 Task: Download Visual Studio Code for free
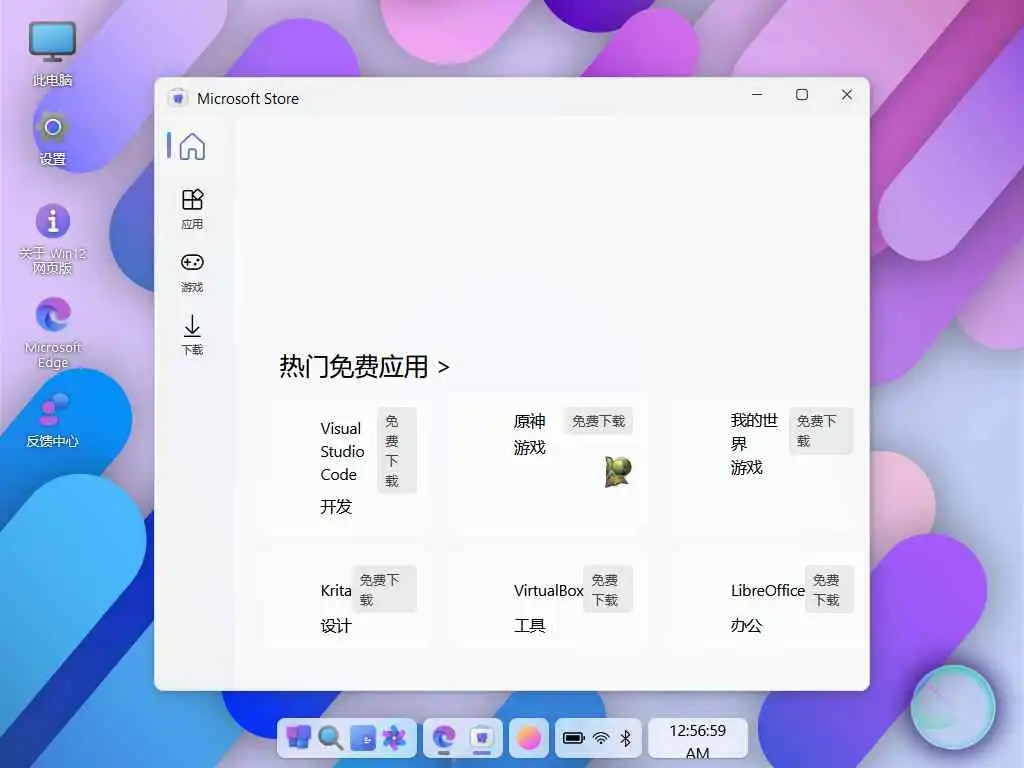coord(396,451)
